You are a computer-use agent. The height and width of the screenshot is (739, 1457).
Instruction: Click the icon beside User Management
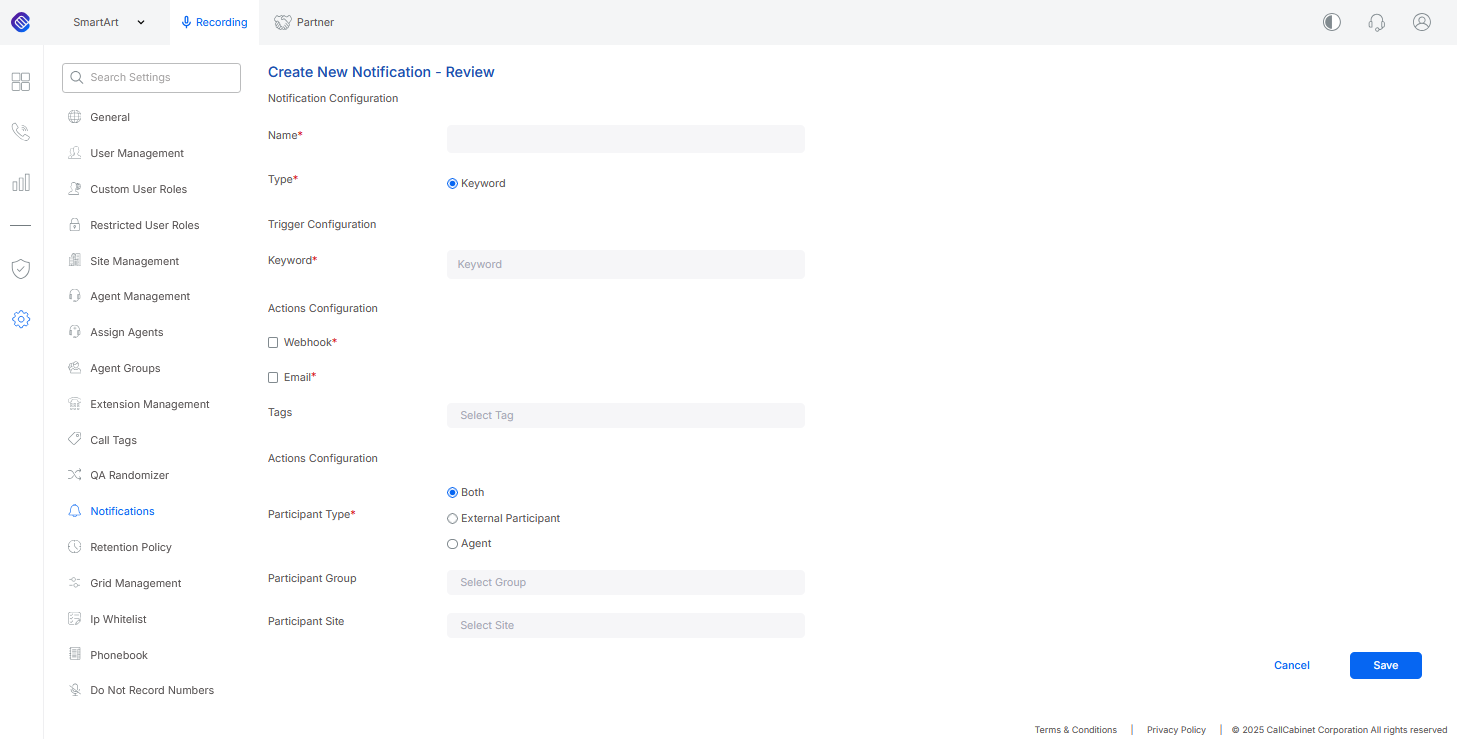pos(75,153)
